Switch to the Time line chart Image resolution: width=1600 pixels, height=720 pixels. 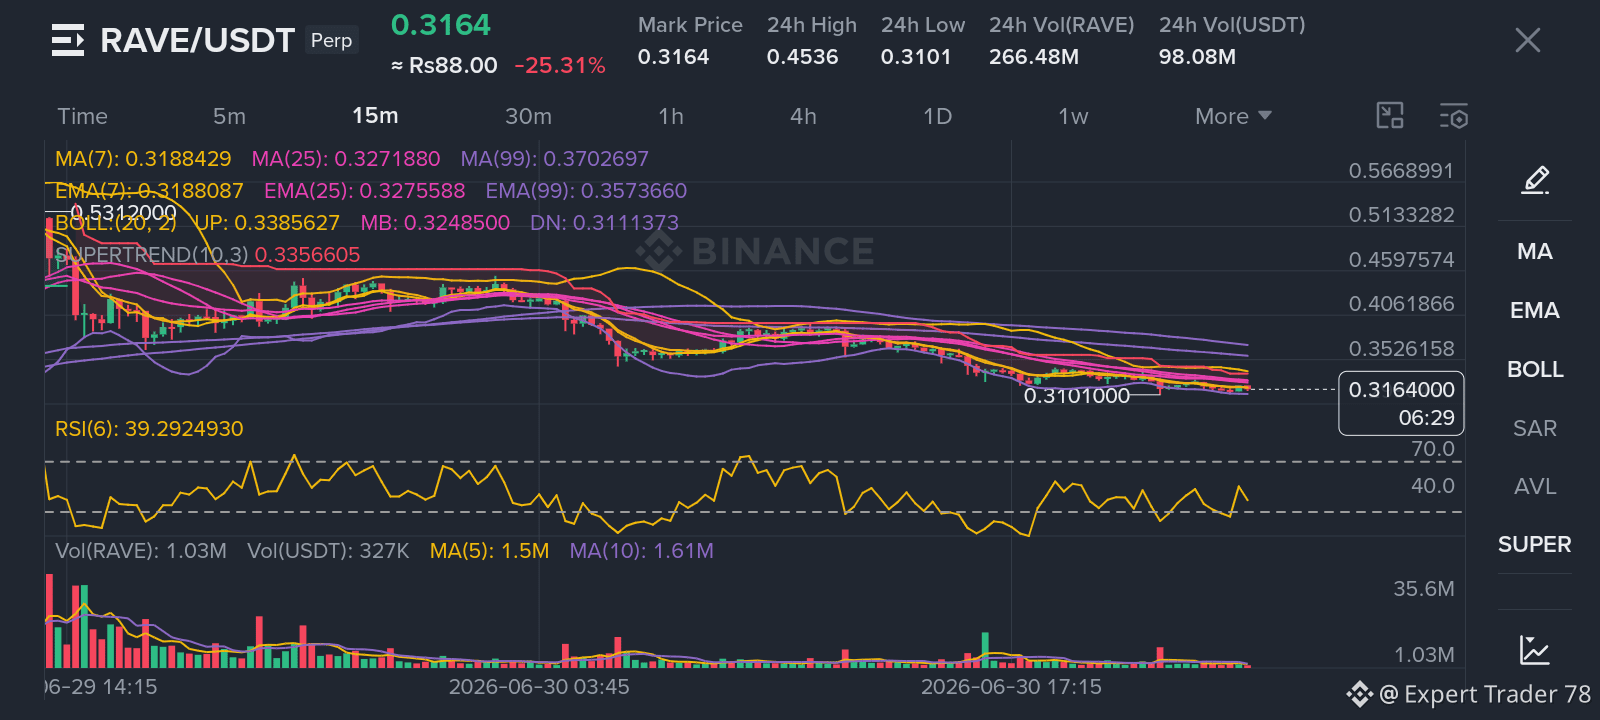click(x=82, y=116)
